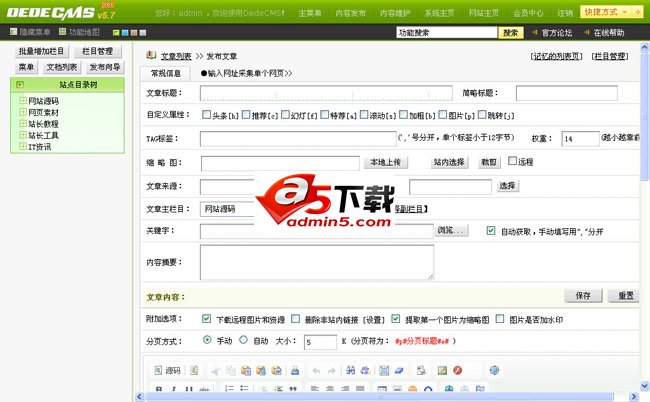Click the new page template icon beside 源码
Viewport: 650px width, 402px height.
194,371
